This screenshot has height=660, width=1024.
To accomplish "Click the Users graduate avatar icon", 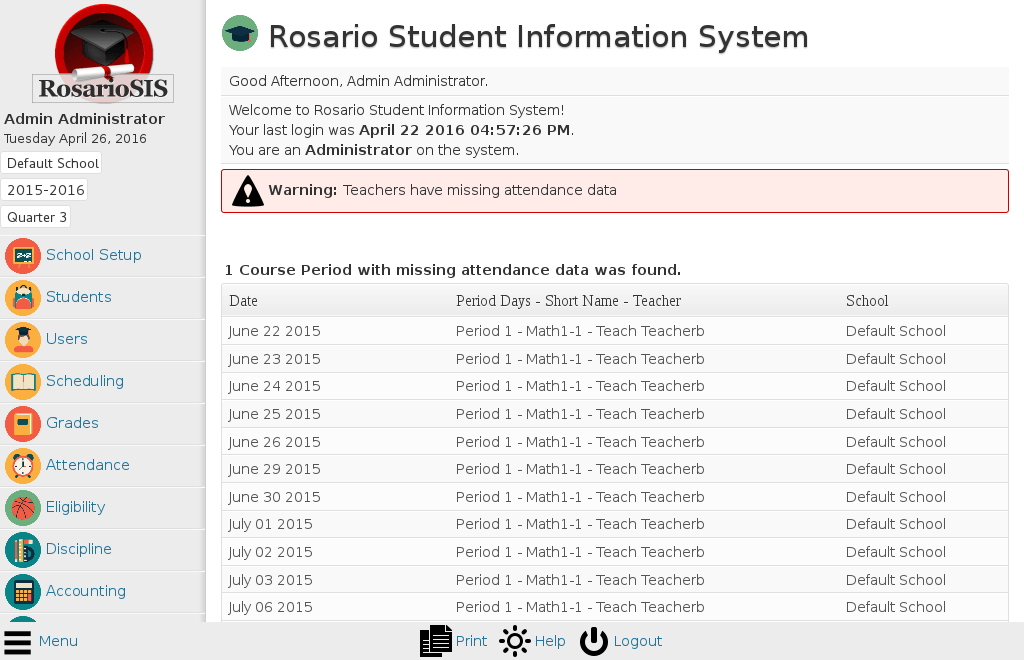I will click(23, 339).
